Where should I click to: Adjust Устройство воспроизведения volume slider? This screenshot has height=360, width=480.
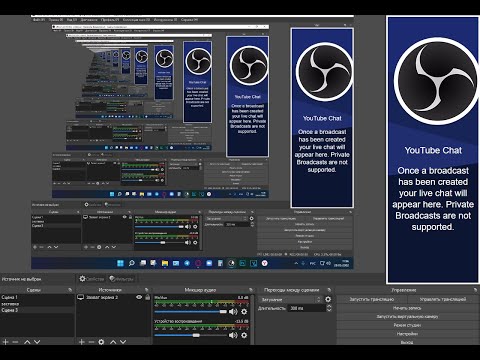[x=191, y=335]
